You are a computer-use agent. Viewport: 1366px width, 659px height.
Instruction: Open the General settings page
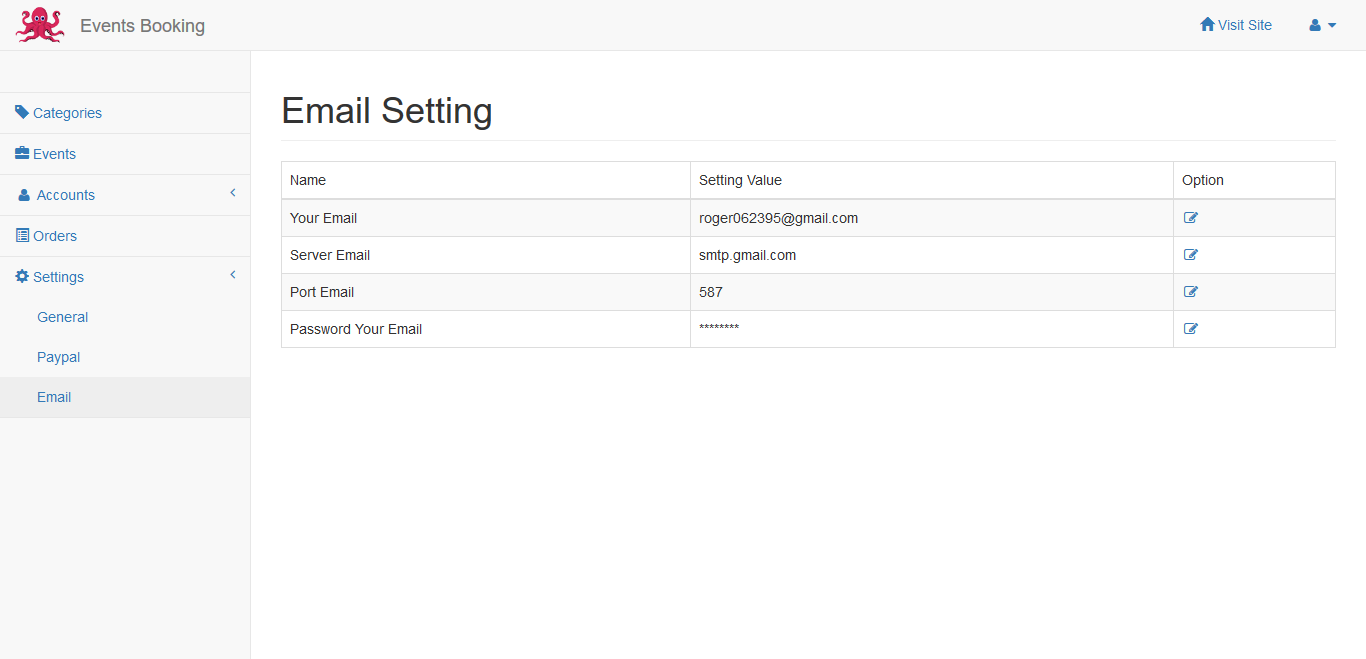63,317
